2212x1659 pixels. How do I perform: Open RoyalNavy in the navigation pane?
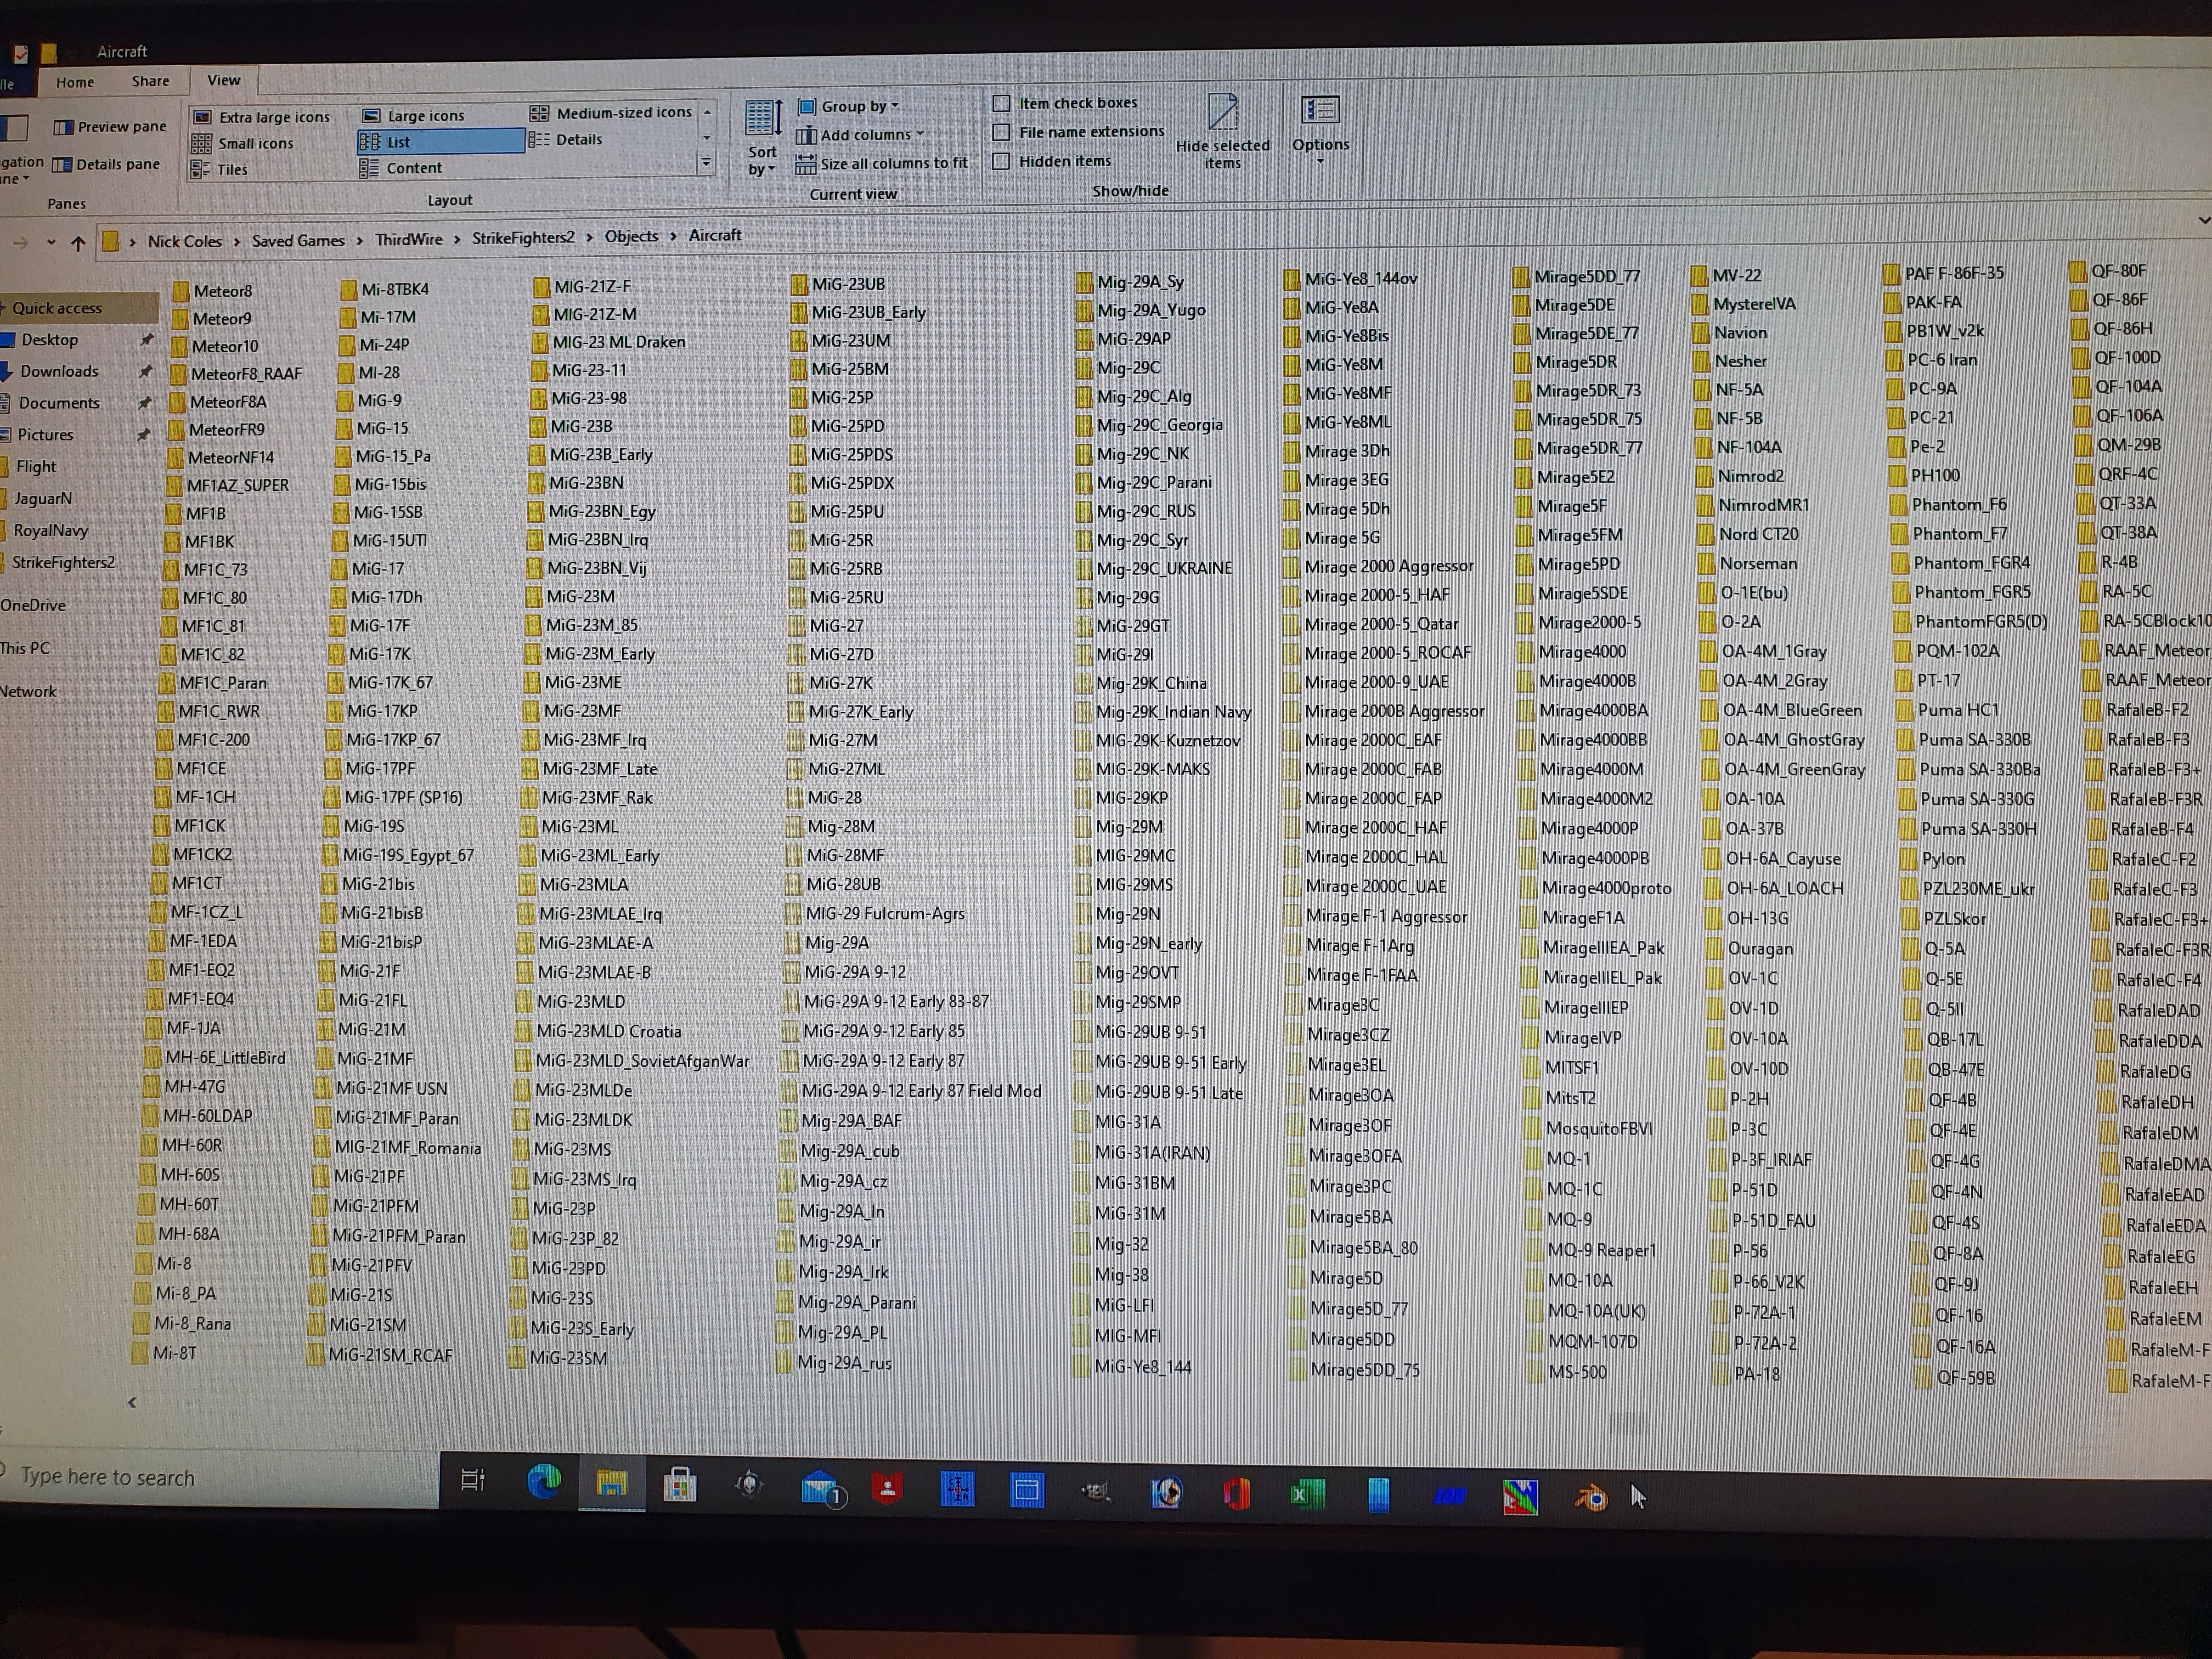coord(50,530)
